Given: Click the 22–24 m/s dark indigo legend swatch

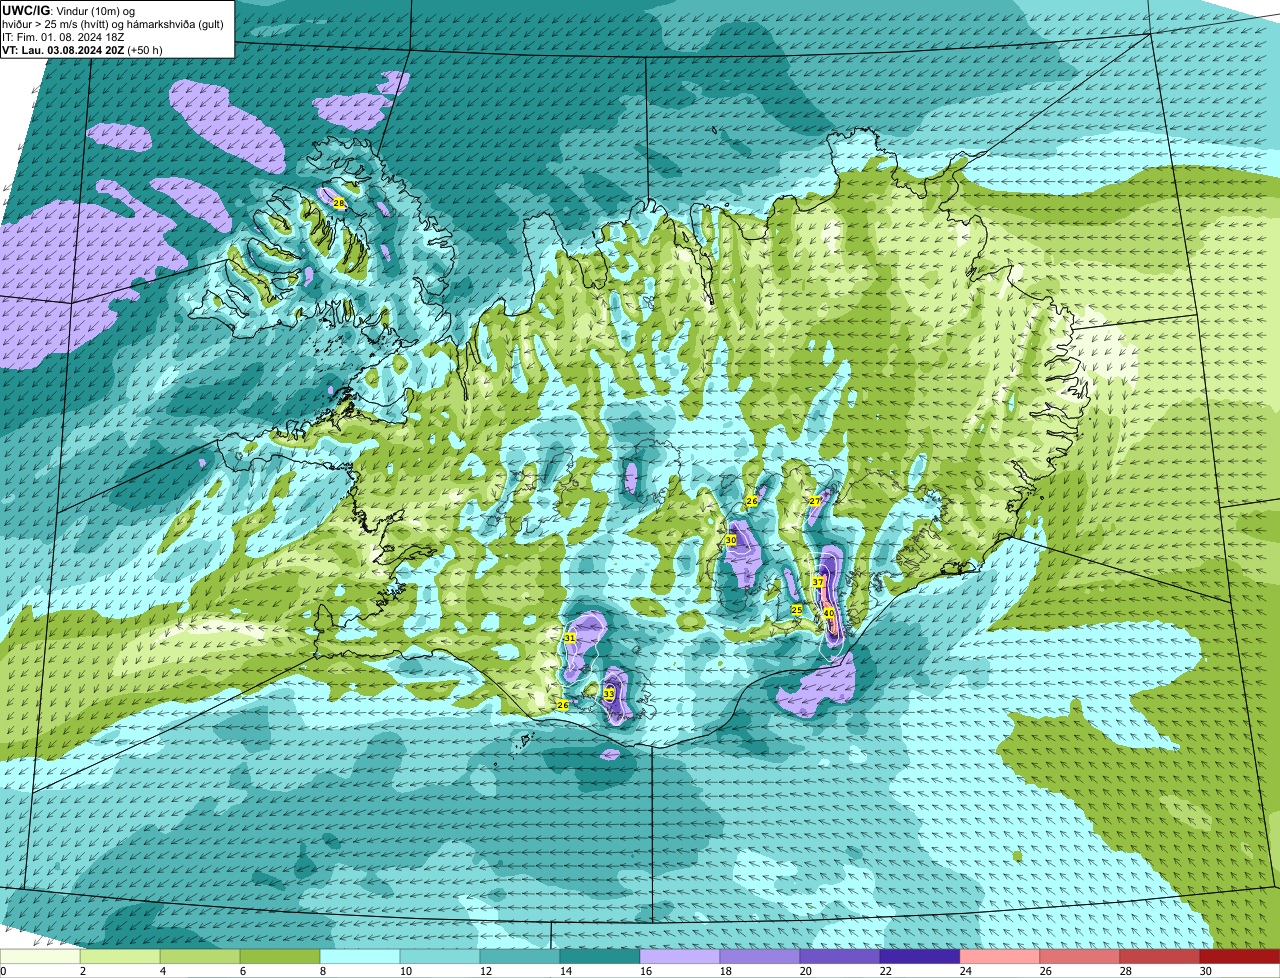Looking at the screenshot, I should 920,957.
